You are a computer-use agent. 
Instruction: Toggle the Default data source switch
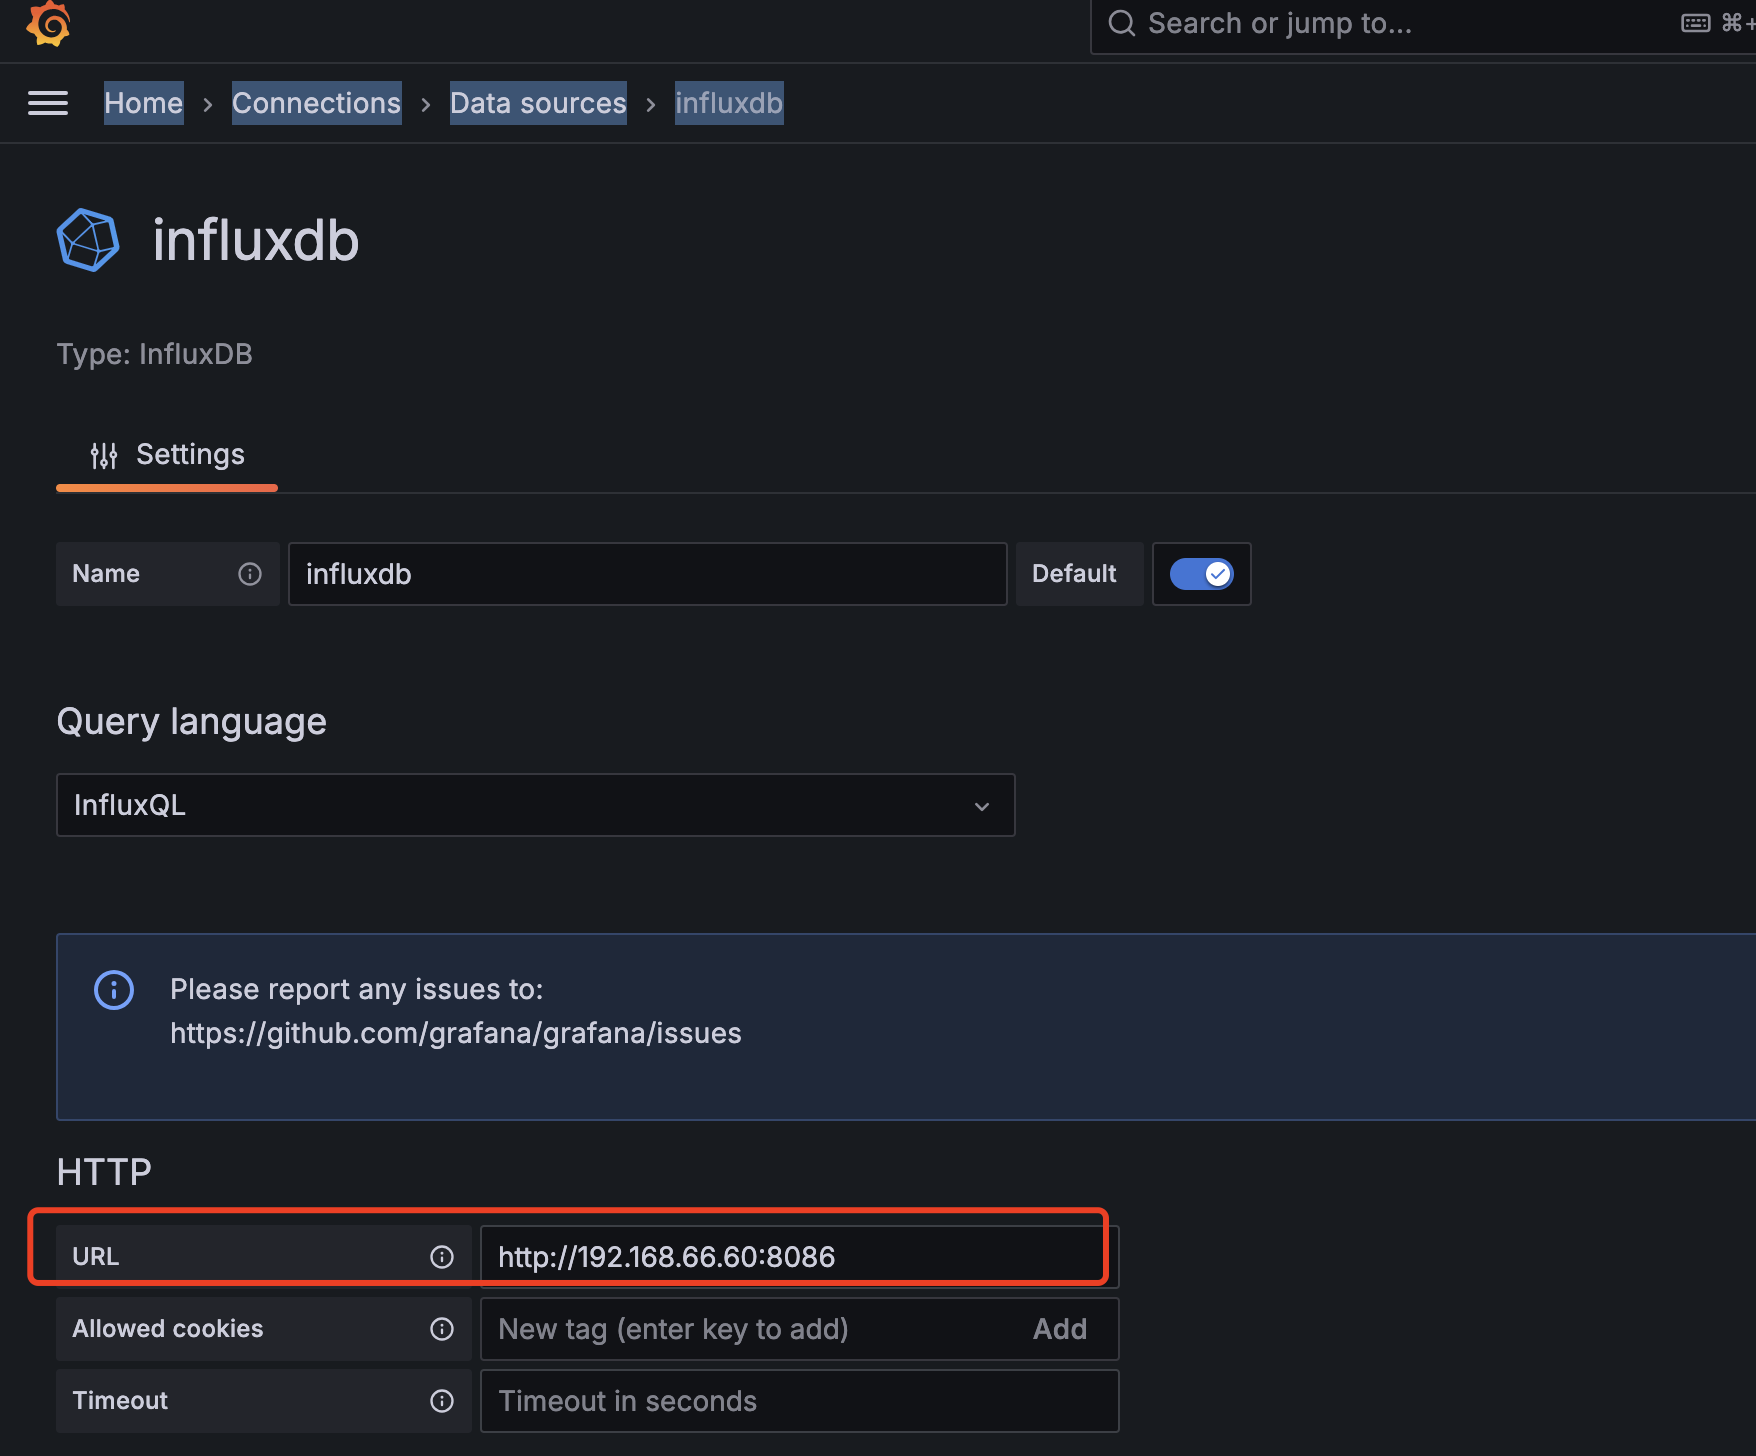coord(1201,574)
